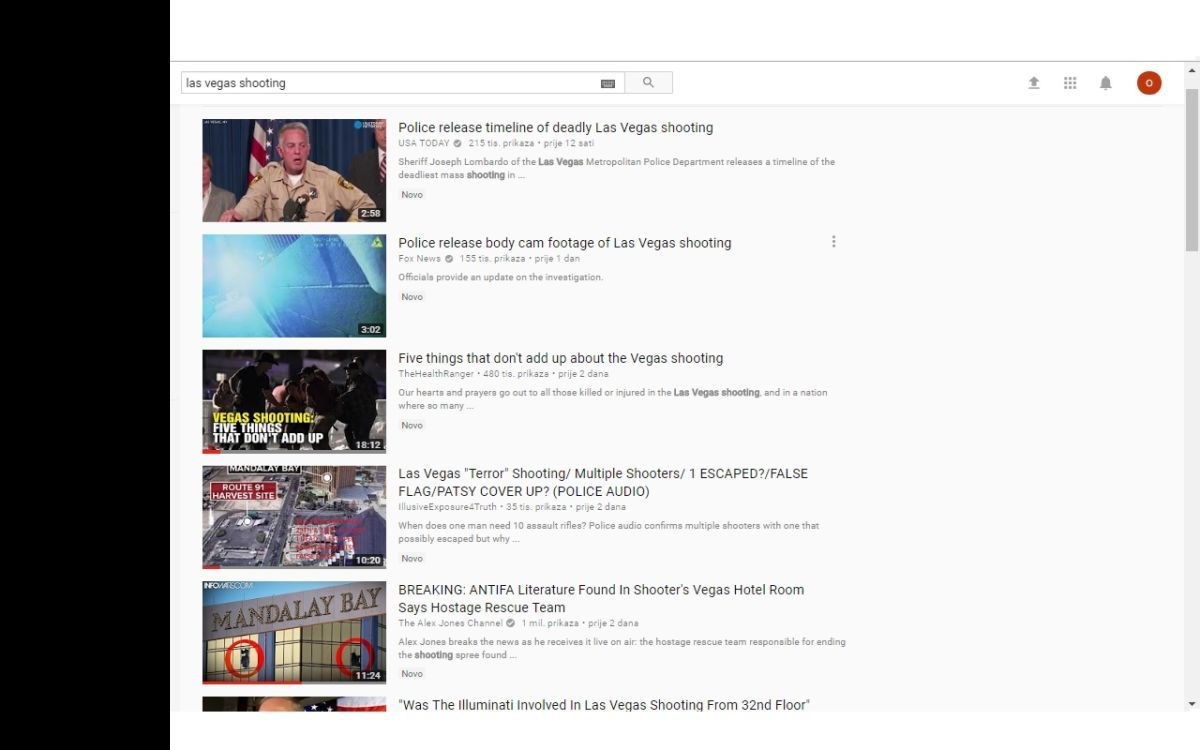1200x750 pixels.
Task: Open 'Las Vegas "Terror" Shooting/ Multiple Shooters' title
Action: click(x=603, y=482)
